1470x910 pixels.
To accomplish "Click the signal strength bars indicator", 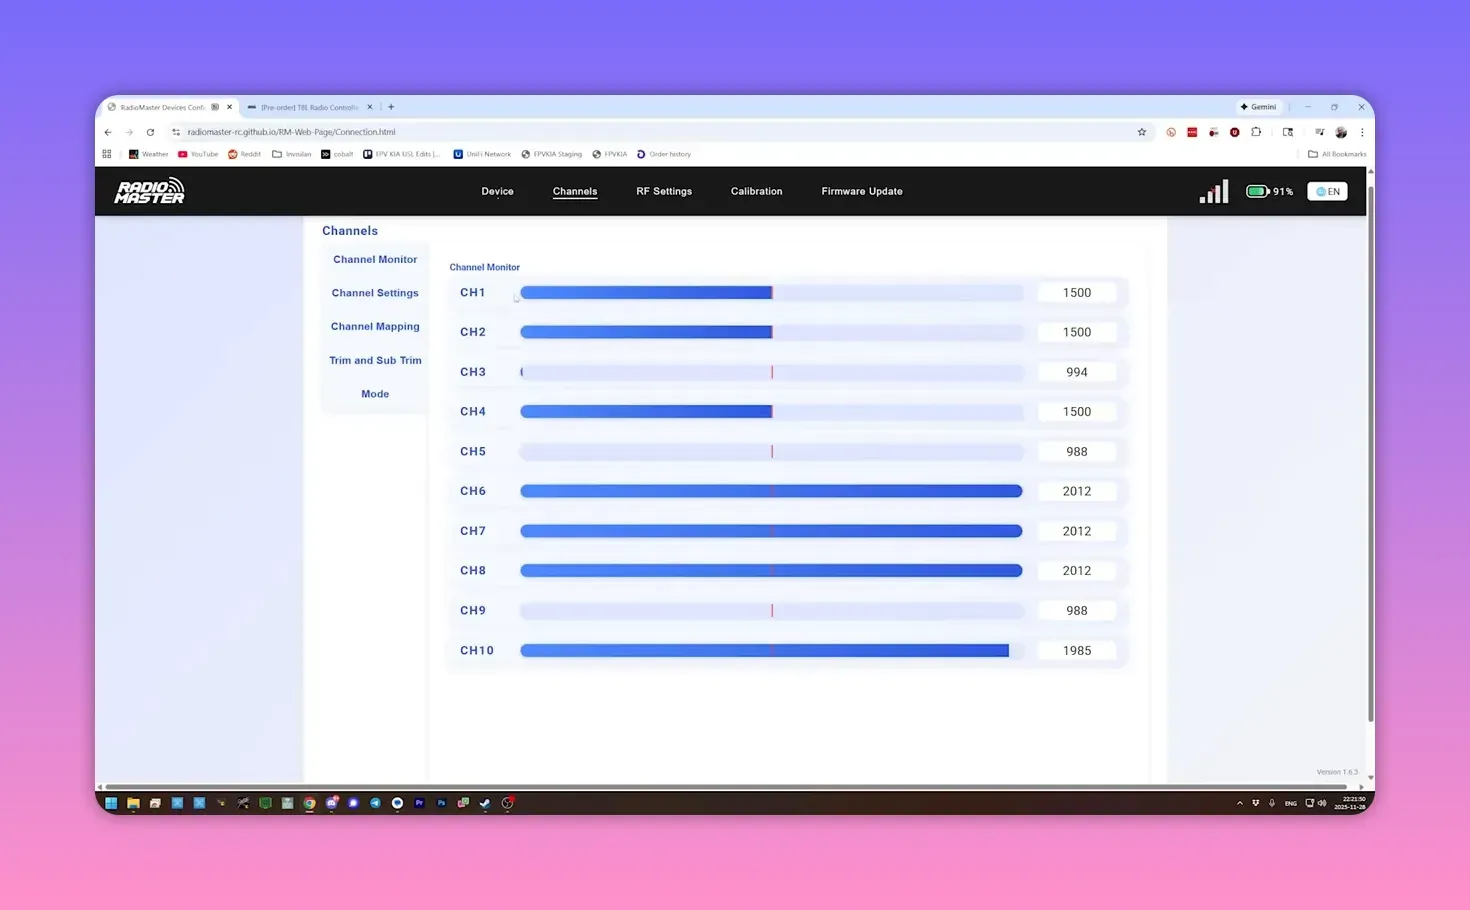I will coord(1212,191).
